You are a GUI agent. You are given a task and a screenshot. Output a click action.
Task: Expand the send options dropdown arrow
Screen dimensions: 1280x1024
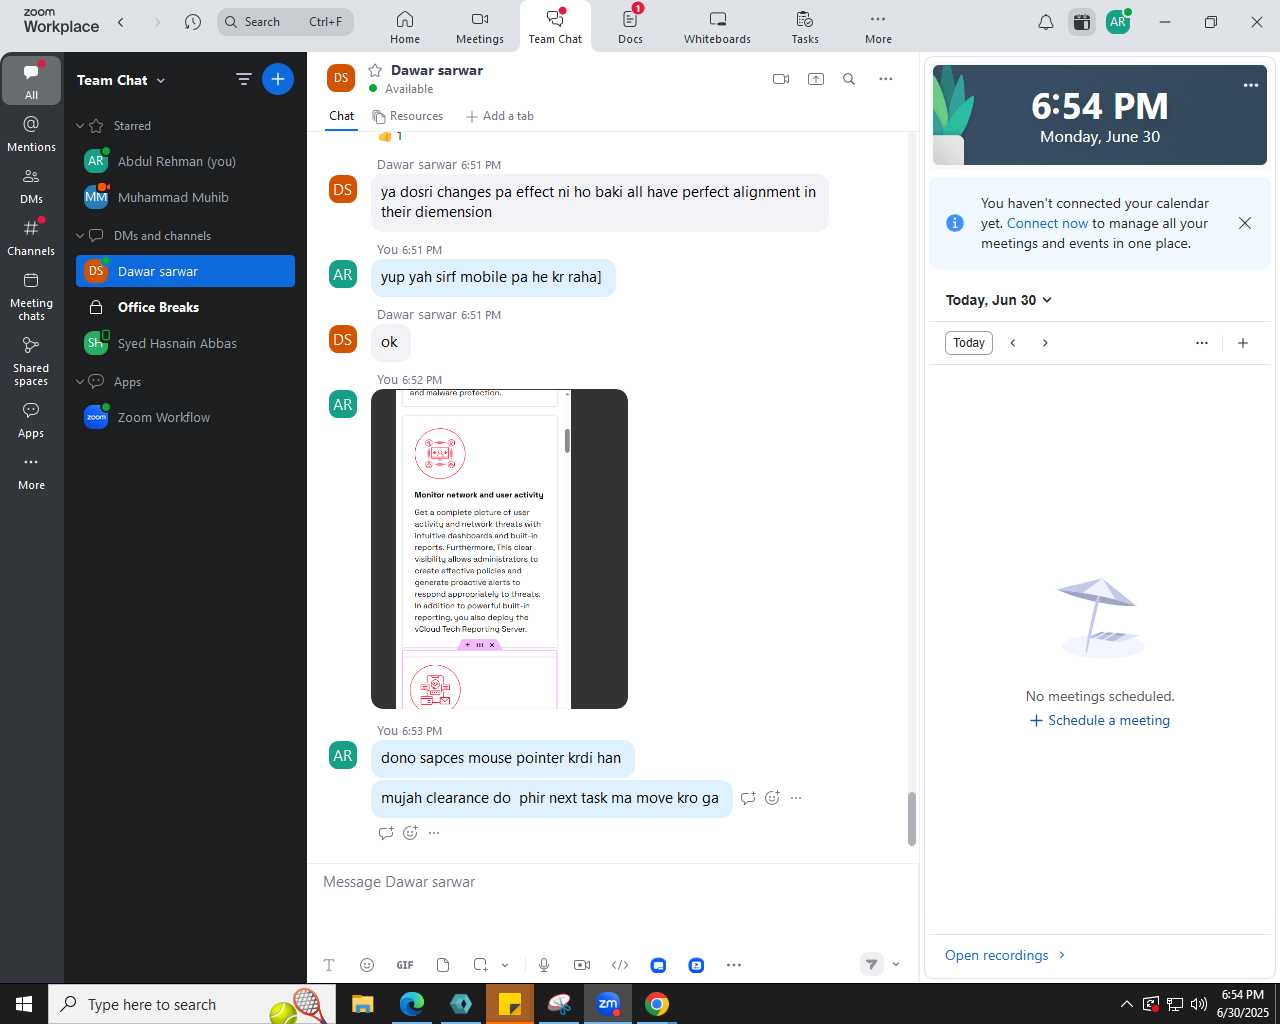coord(896,964)
